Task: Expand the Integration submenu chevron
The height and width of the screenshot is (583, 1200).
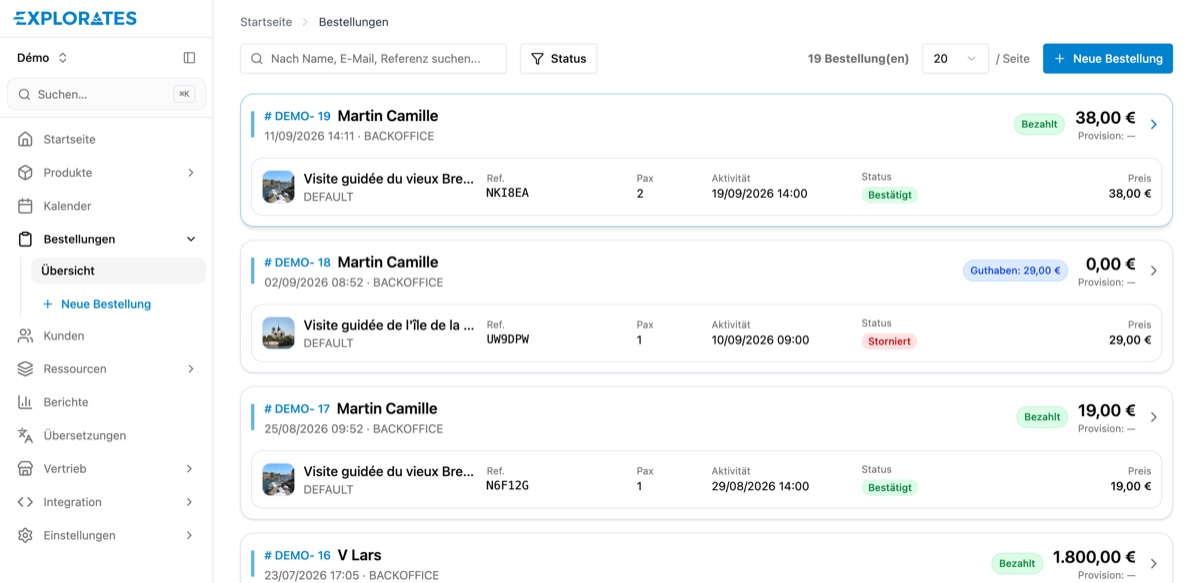Action: 191,502
